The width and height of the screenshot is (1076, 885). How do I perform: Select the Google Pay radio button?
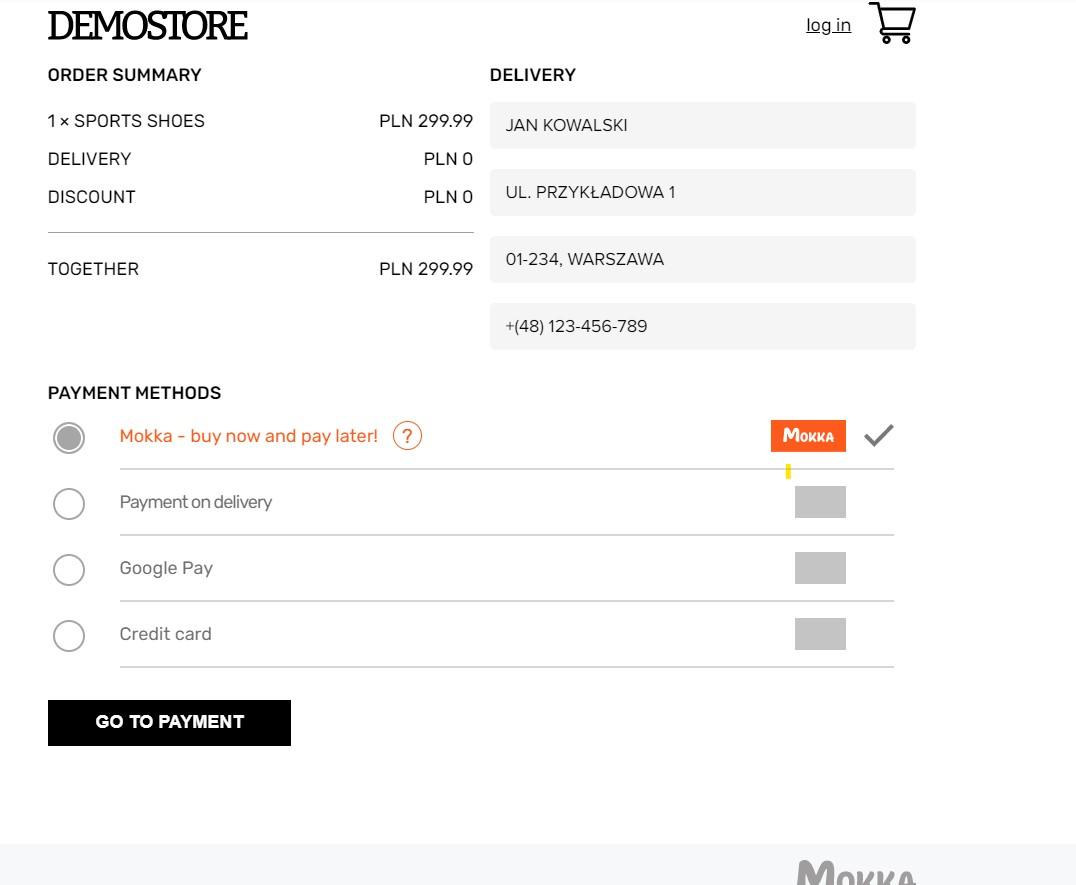point(69,570)
